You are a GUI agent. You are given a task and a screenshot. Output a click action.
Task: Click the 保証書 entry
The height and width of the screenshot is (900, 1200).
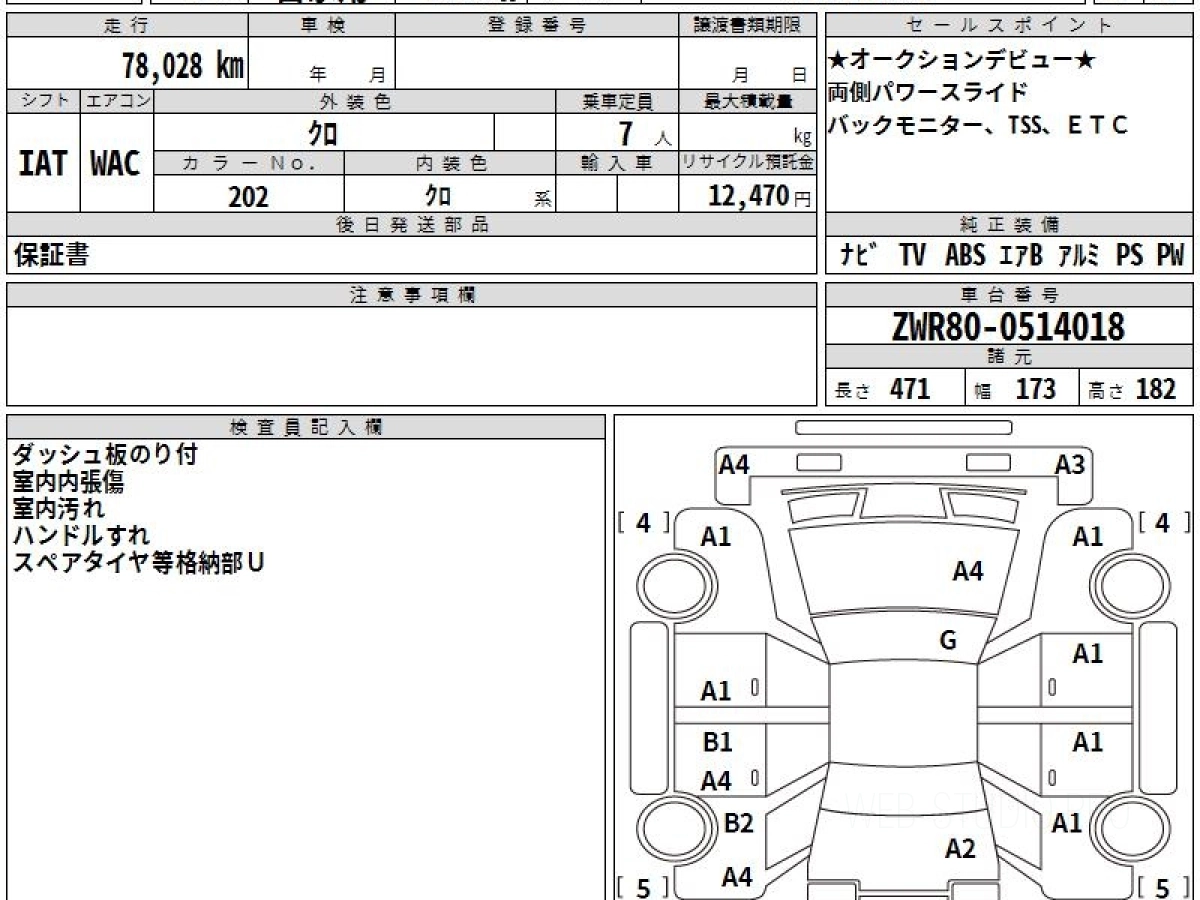pyautogui.click(x=51, y=255)
